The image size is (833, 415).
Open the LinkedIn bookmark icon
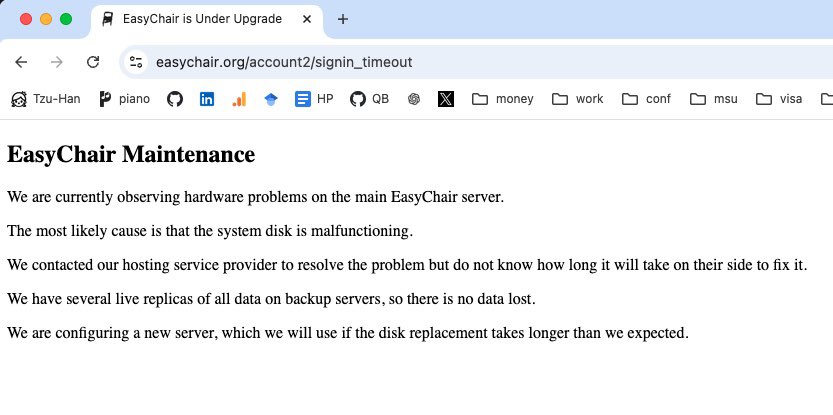(207, 99)
